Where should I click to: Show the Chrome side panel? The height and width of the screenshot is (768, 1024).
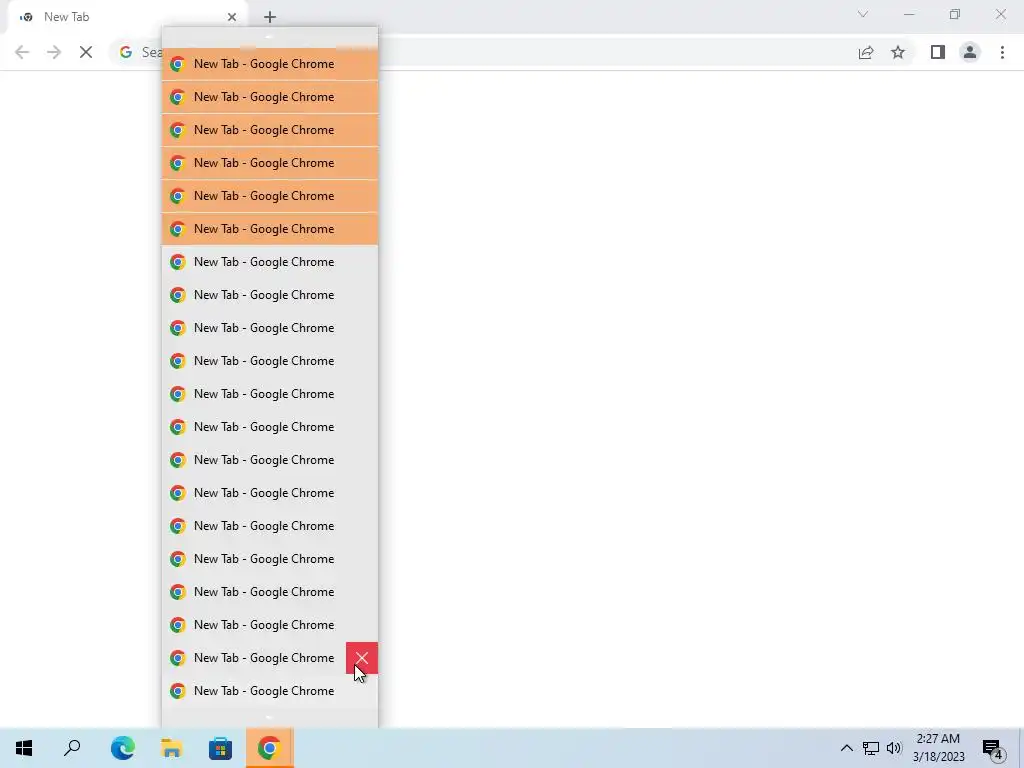pos(938,52)
